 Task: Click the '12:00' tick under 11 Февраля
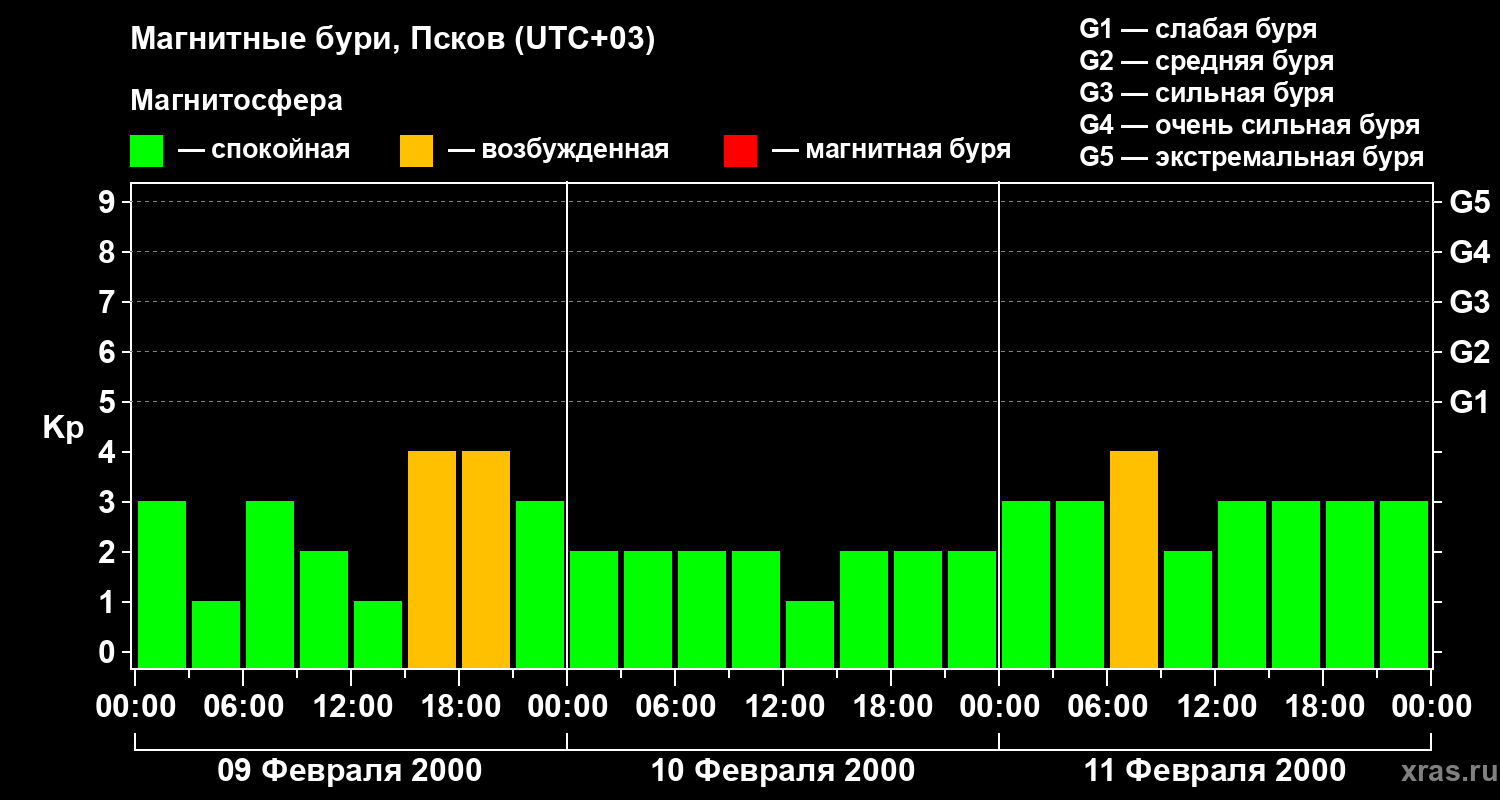pos(1215,707)
